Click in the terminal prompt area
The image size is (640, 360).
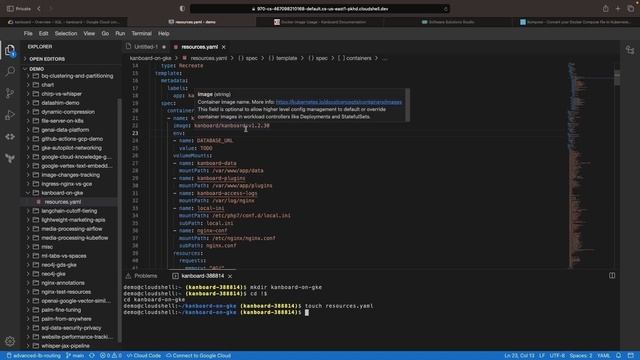tap(307, 313)
